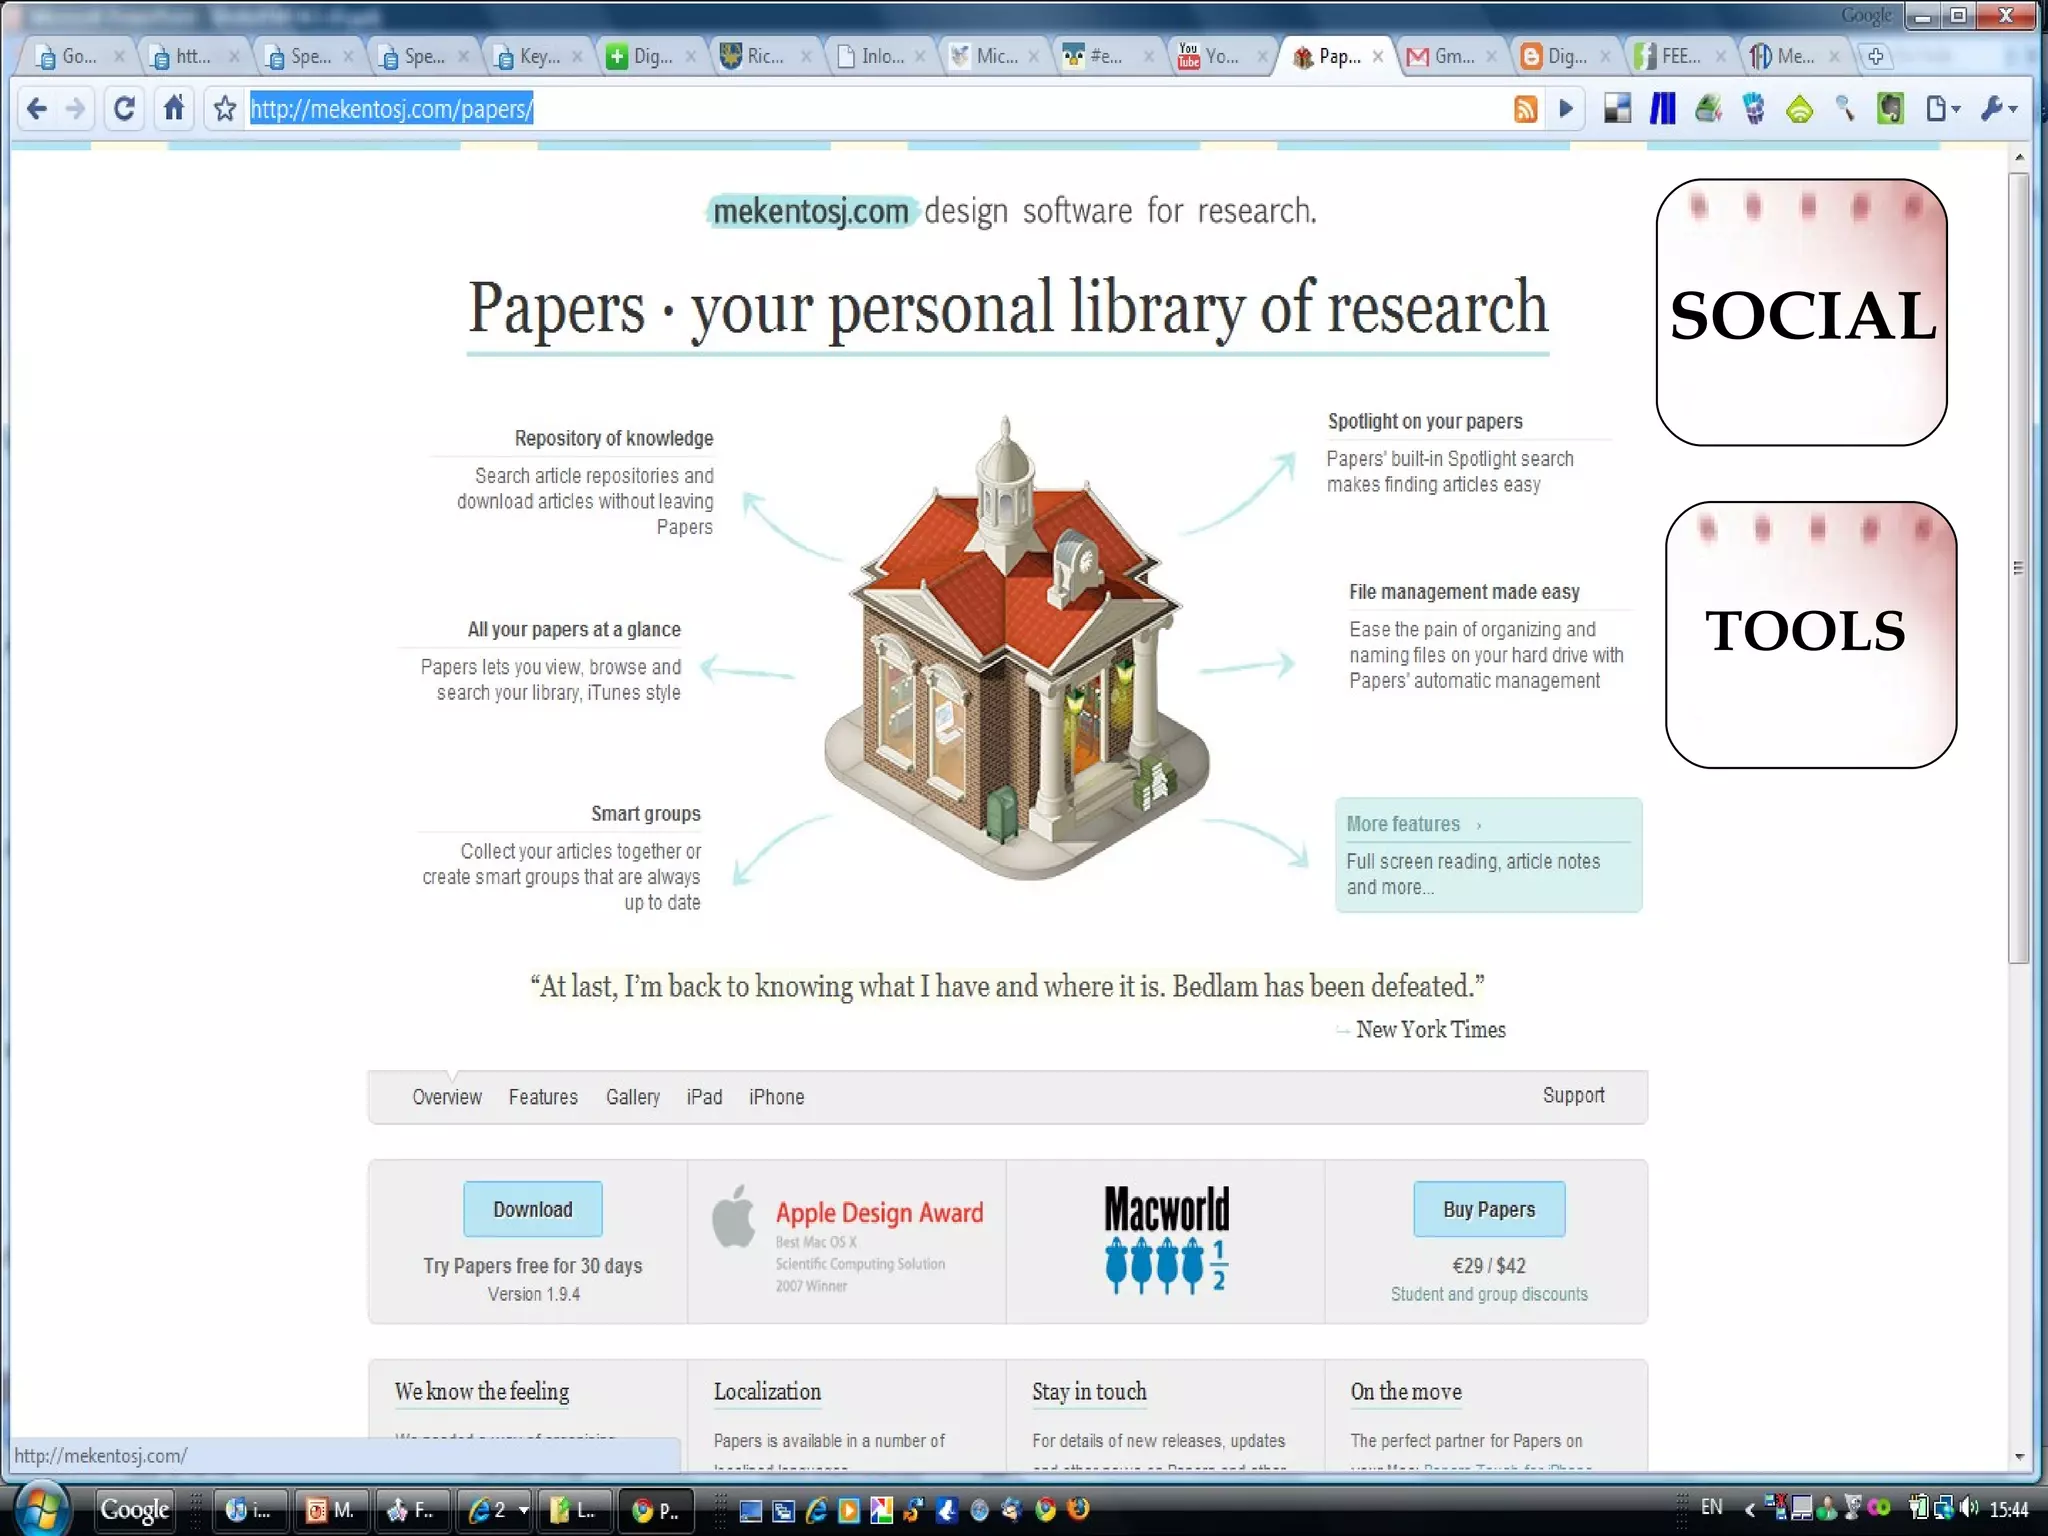Click the Buy Papers button
Viewport: 2048px width, 1536px height.
click(x=1488, y=1209)
